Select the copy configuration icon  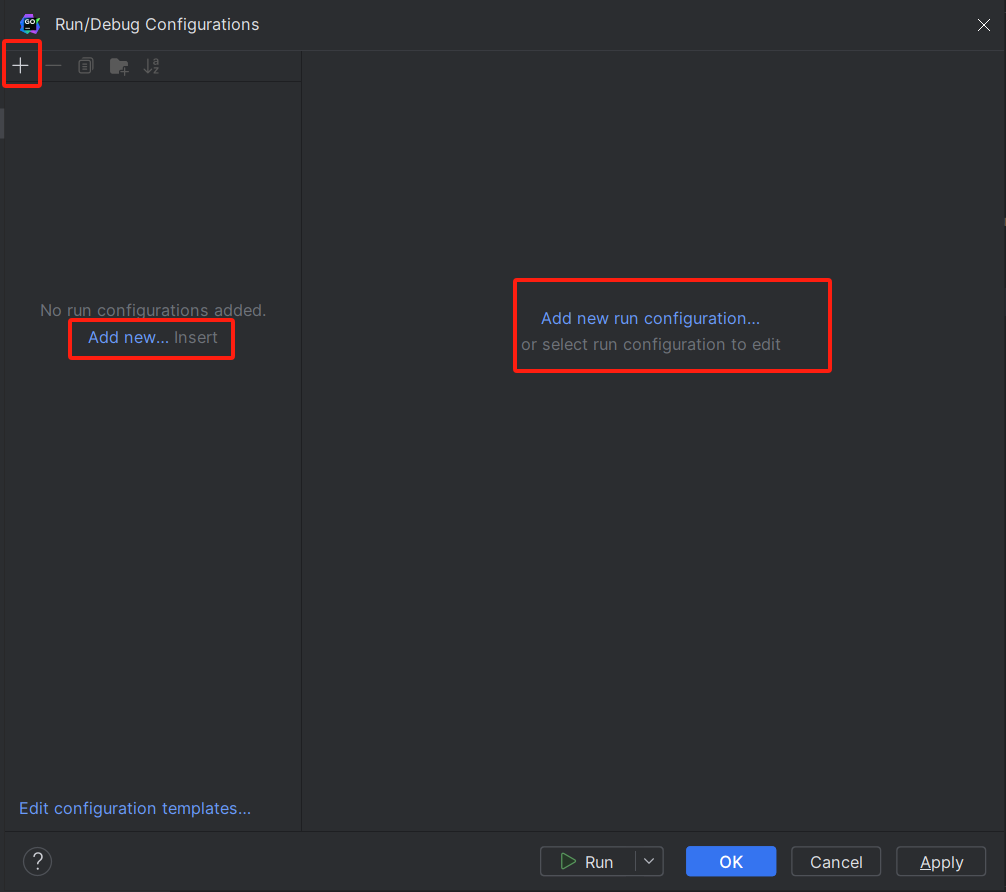[85, 65]
